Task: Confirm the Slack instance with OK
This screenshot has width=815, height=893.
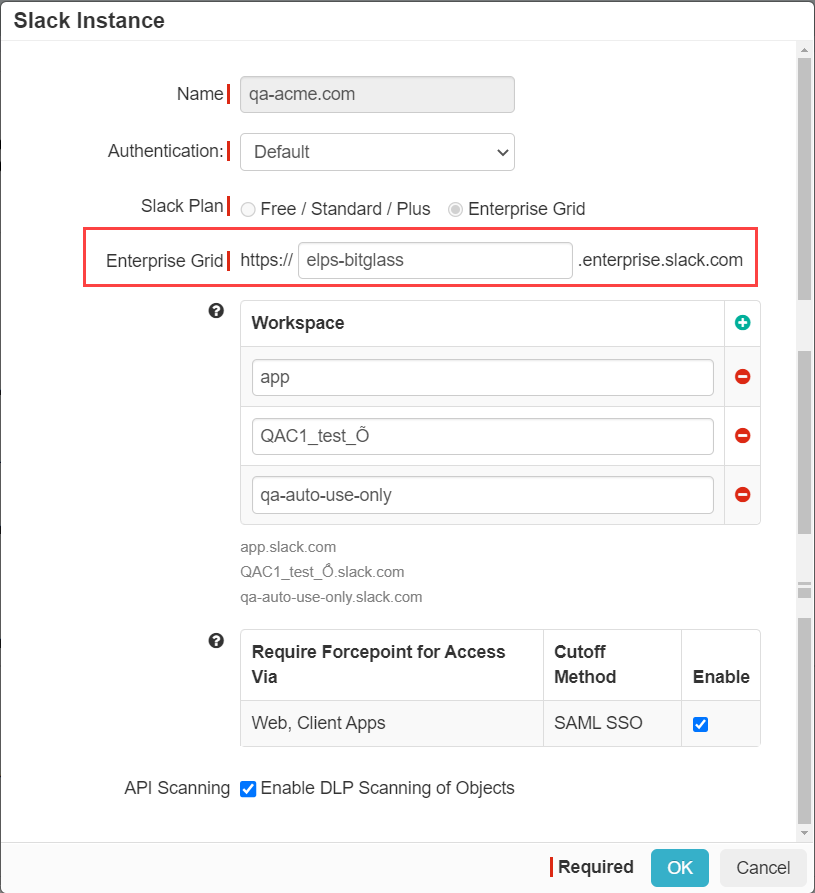Action: pyautogui.click(x=679, y=867)
